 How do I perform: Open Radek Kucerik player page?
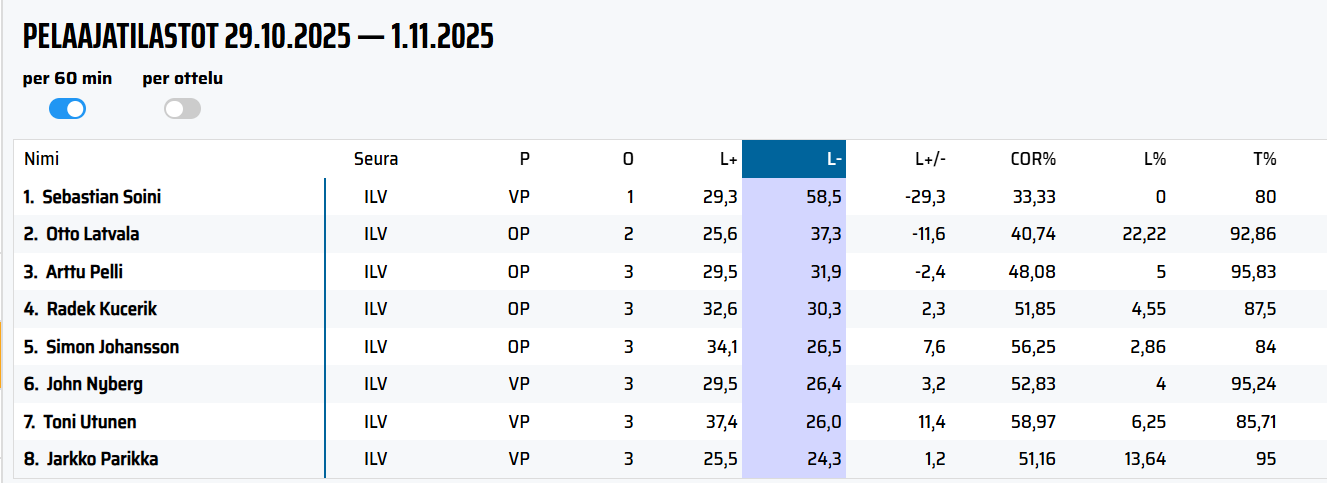(x=101, y=310)
